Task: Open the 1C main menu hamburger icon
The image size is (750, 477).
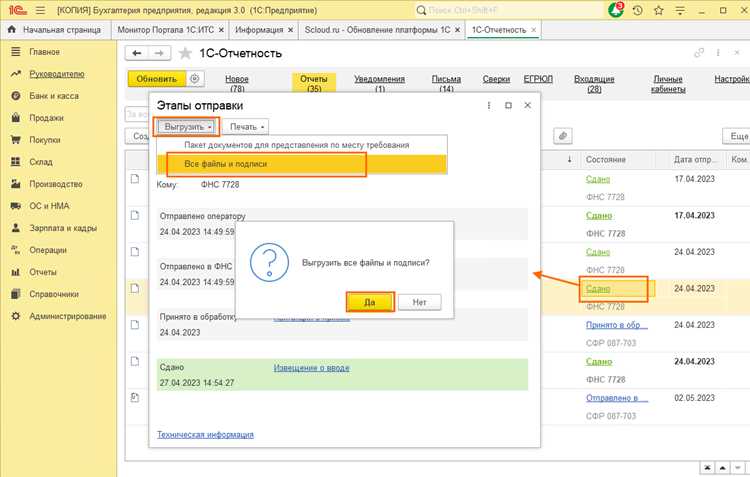Action: [x=40, y=10]
